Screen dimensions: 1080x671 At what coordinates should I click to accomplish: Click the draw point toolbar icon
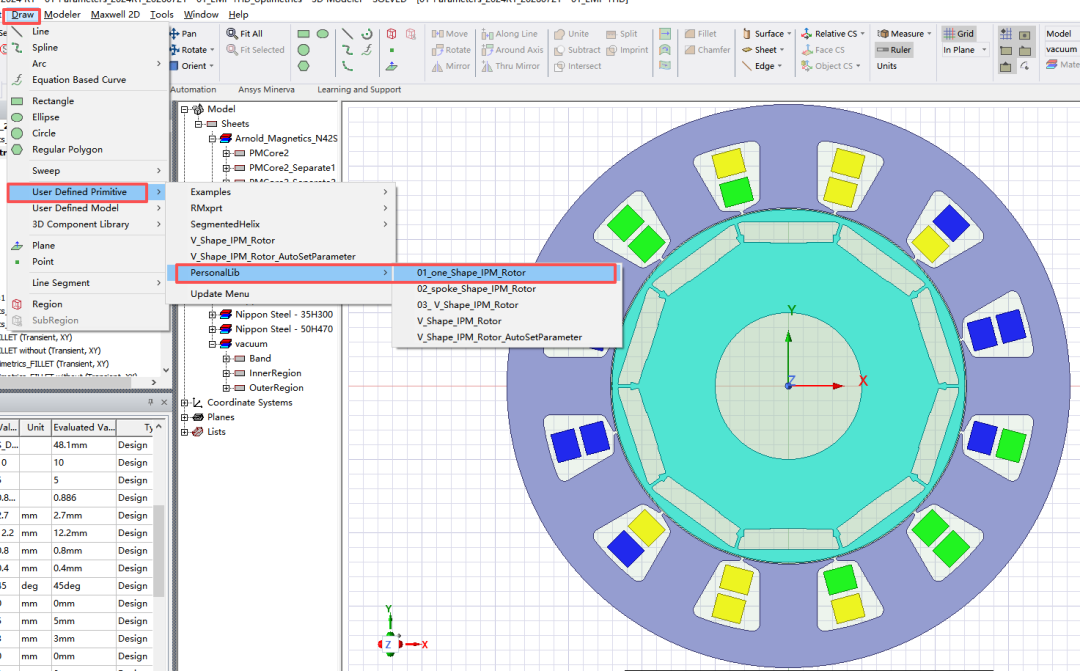pos(391,50)
